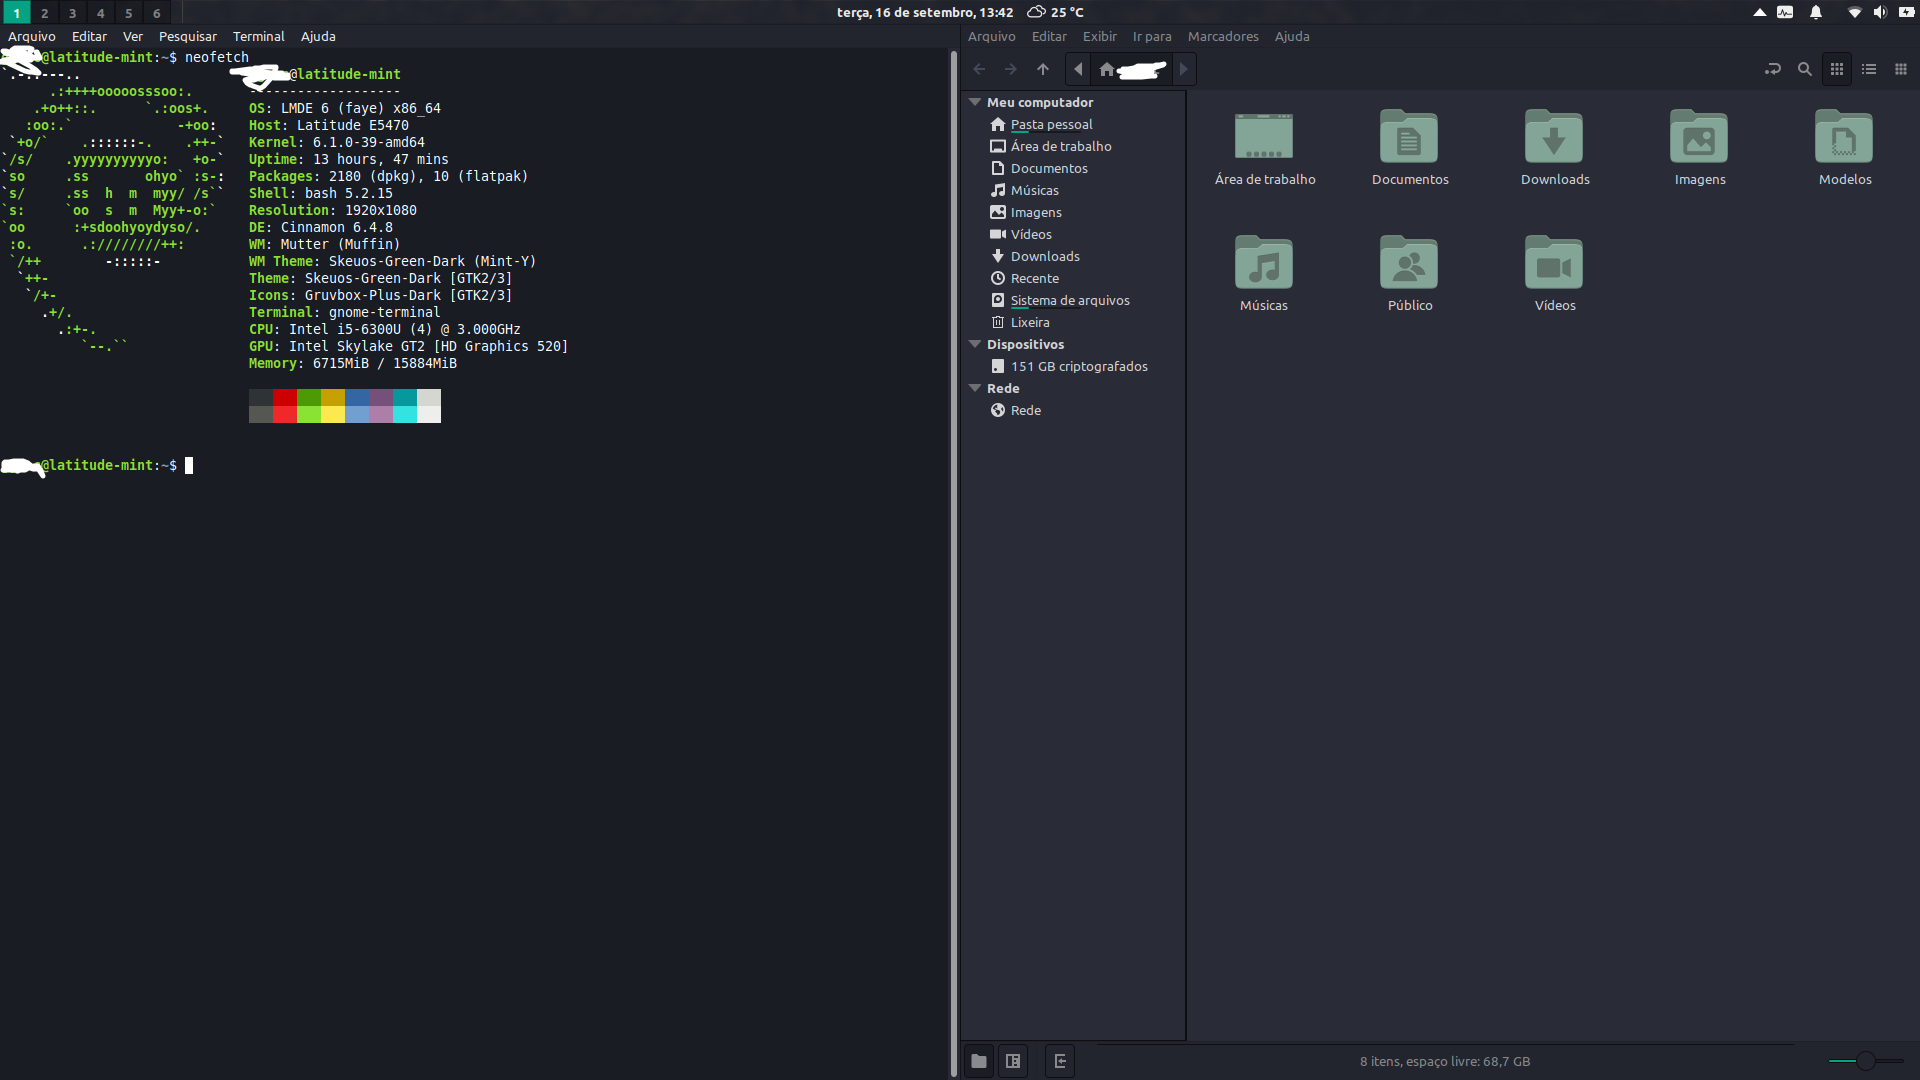The width and height of the screenshot is (1920, 1080).
Task: Collapse the Dispositivos section
Action: (x=975, y=344)
